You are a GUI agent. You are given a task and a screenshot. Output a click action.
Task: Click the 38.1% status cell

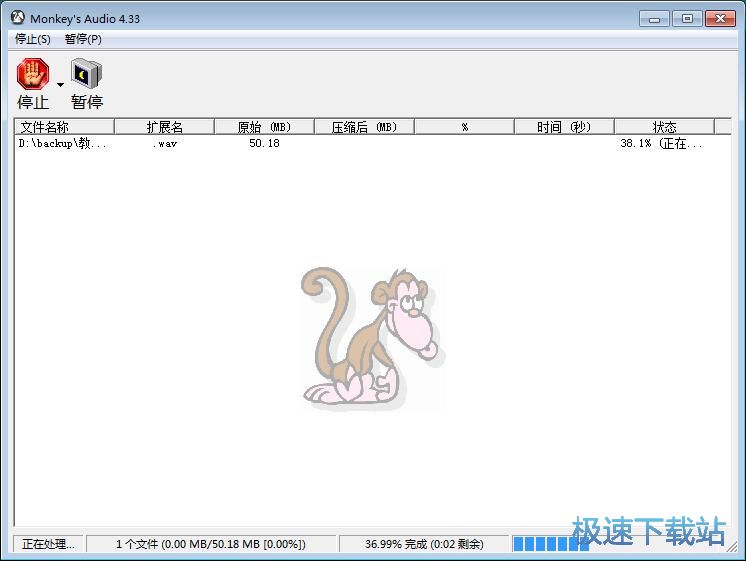[661, 143]
